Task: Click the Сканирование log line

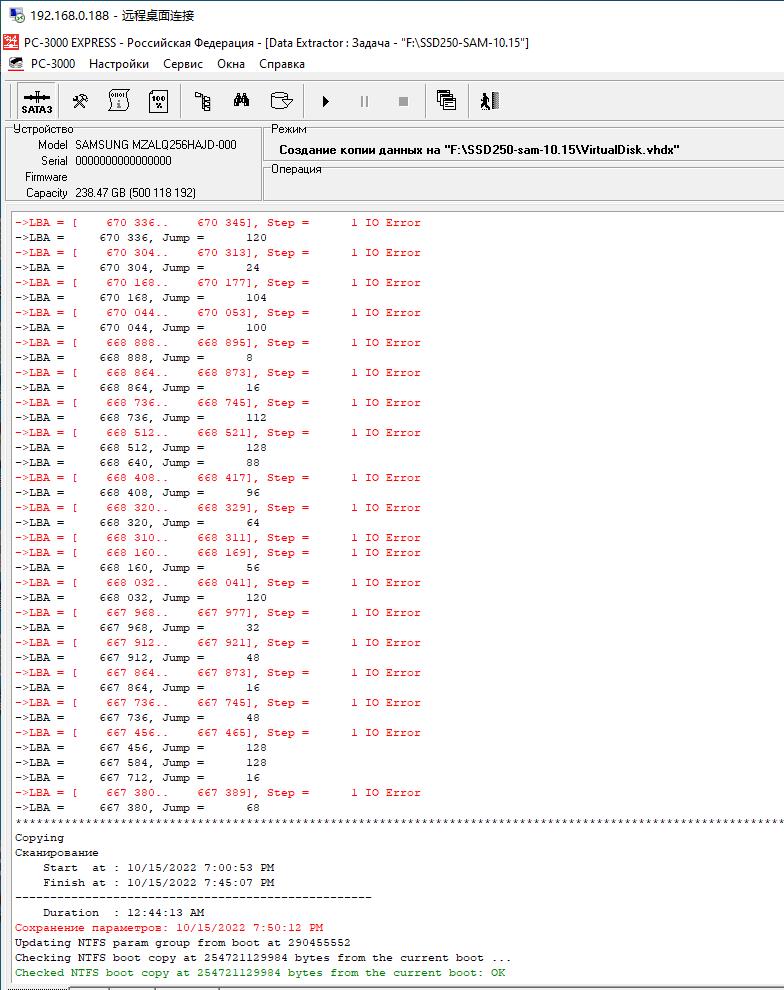Action: pyautogui.click(x=57, y=852)
